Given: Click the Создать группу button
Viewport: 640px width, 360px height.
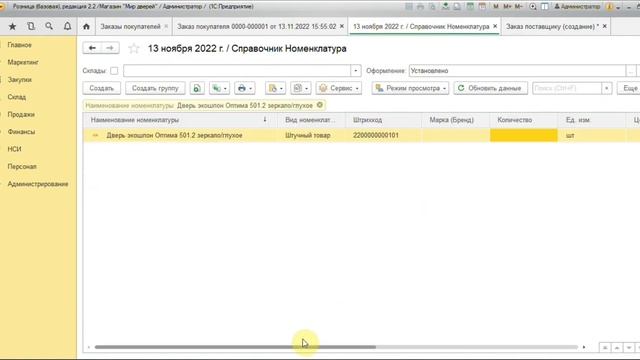Looking at the screenshot, I should (155, 88).
